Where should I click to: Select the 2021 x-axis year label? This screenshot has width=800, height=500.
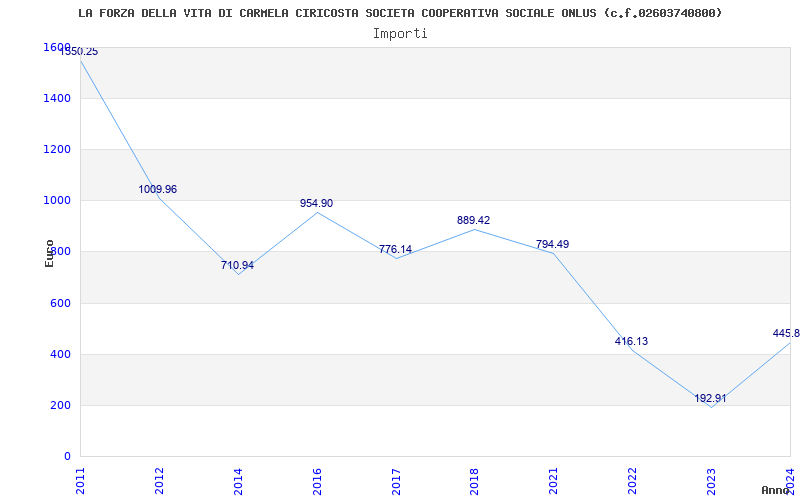(x=554, y=482)
